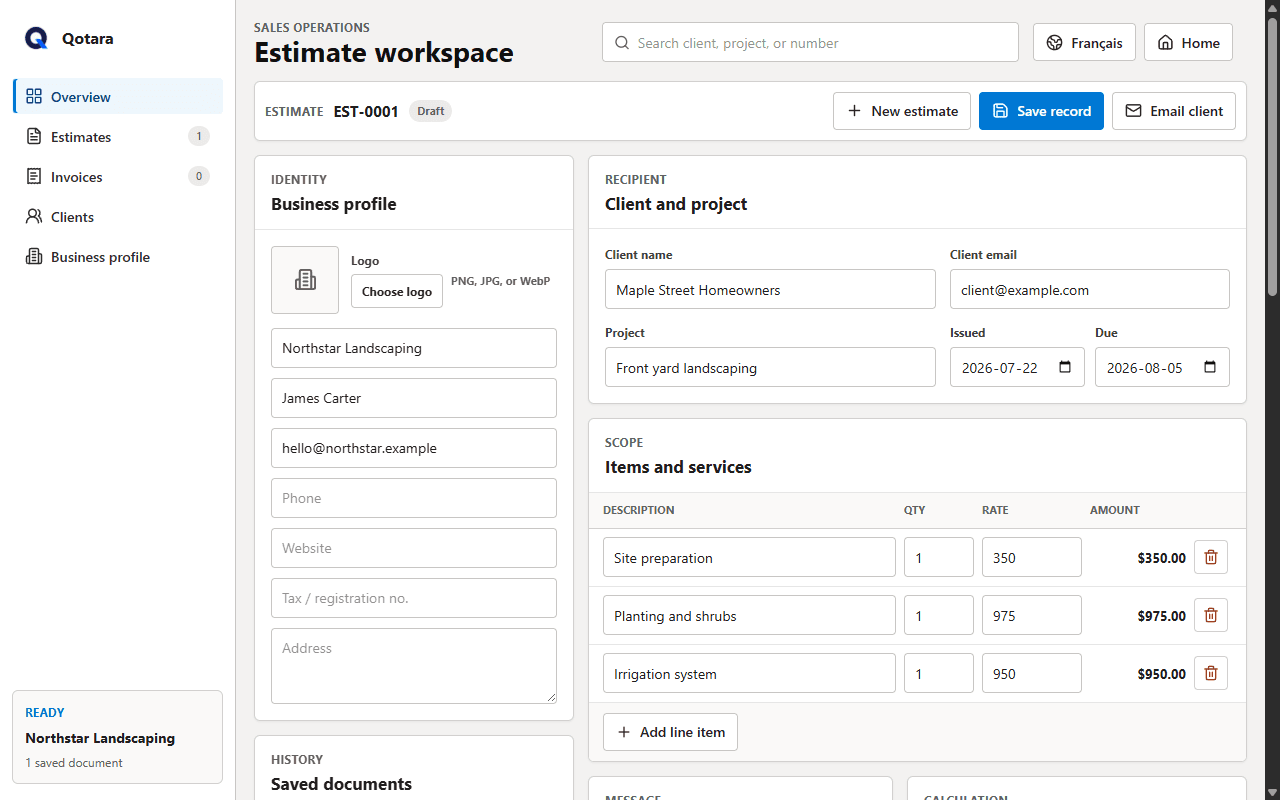Edit Site preparation description

click(749, 557)
